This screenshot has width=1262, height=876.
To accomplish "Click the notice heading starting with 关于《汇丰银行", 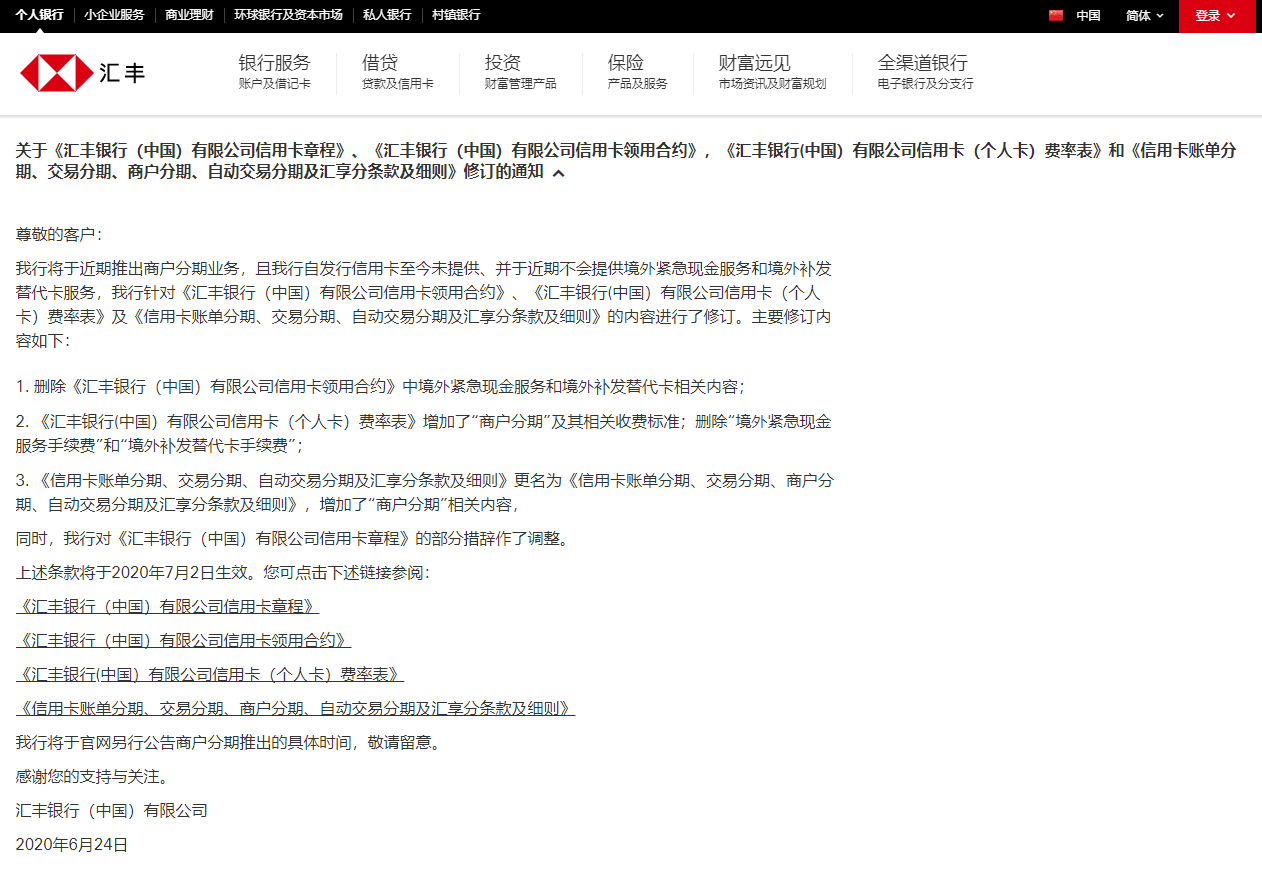I will coord(626,161).
